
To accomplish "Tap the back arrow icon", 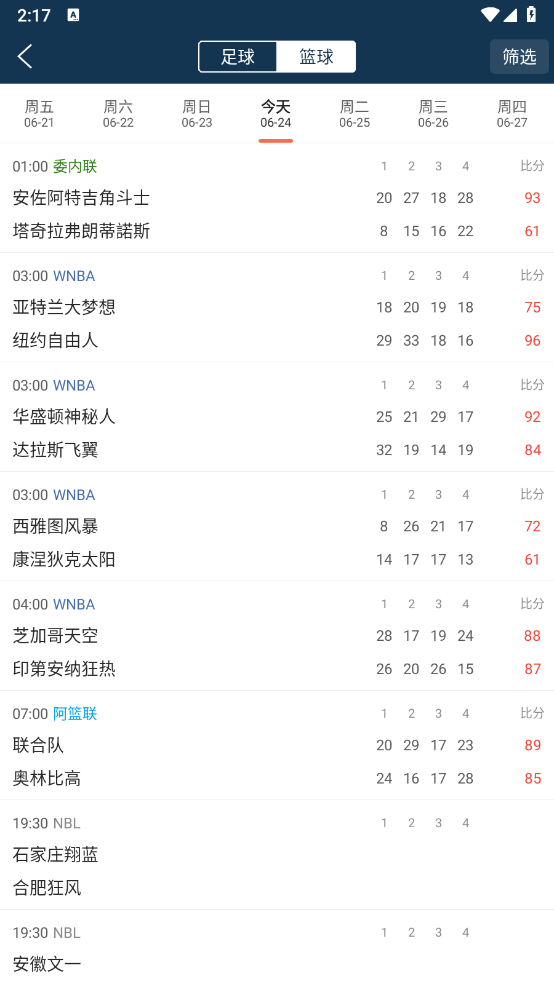I will [x=25, y=56].
